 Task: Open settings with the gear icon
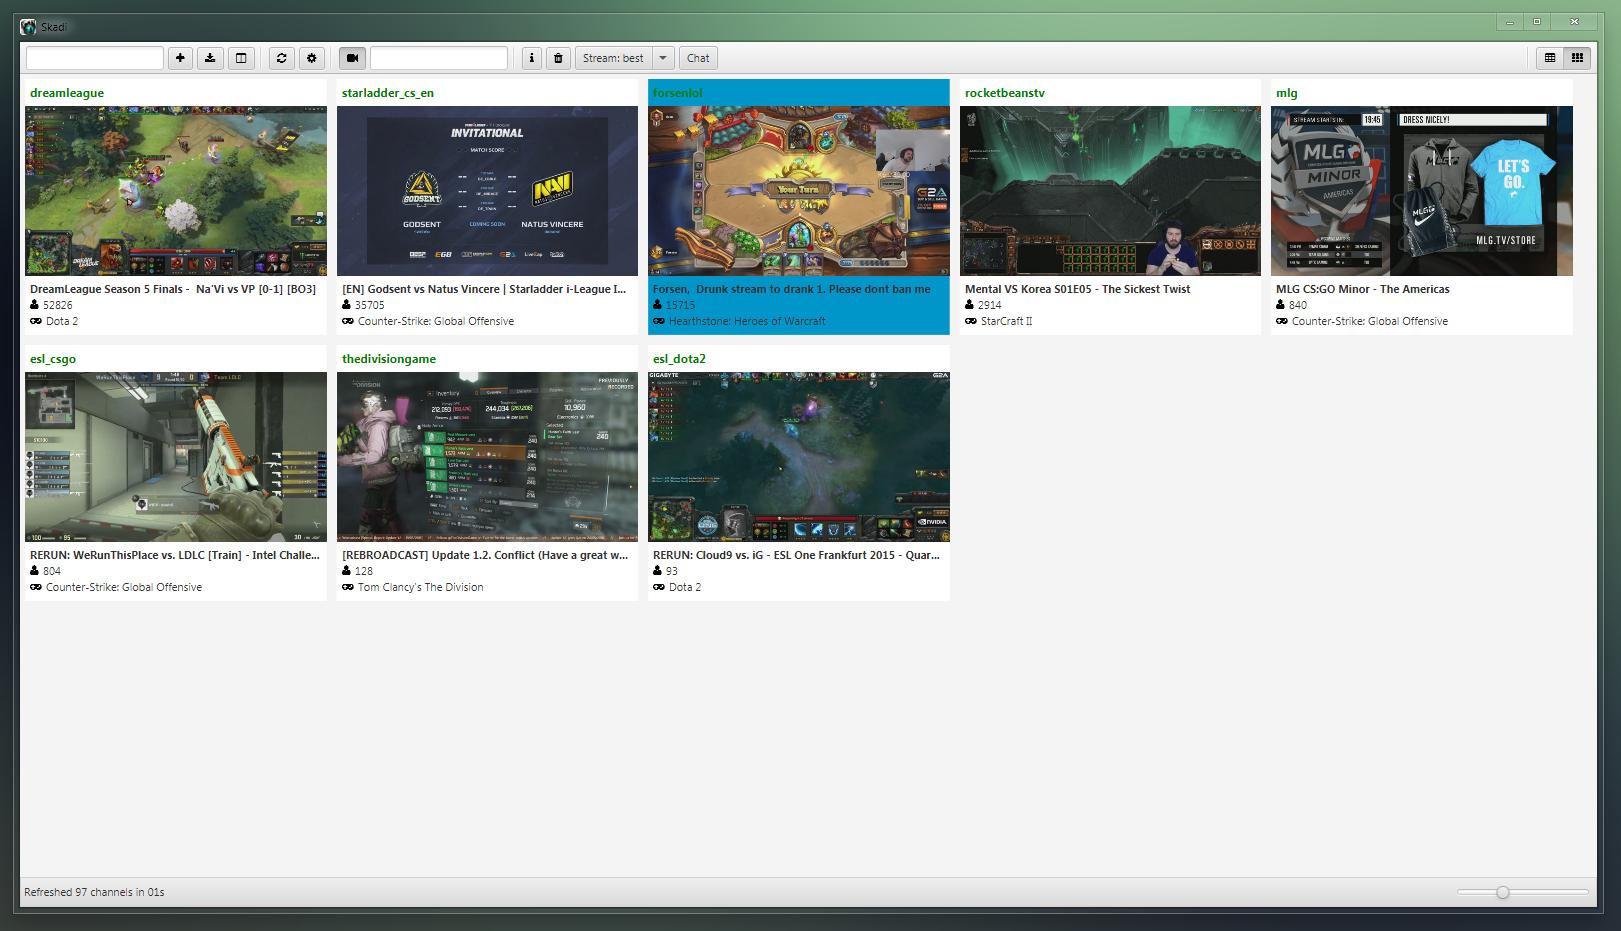click(x=312, y=58)
